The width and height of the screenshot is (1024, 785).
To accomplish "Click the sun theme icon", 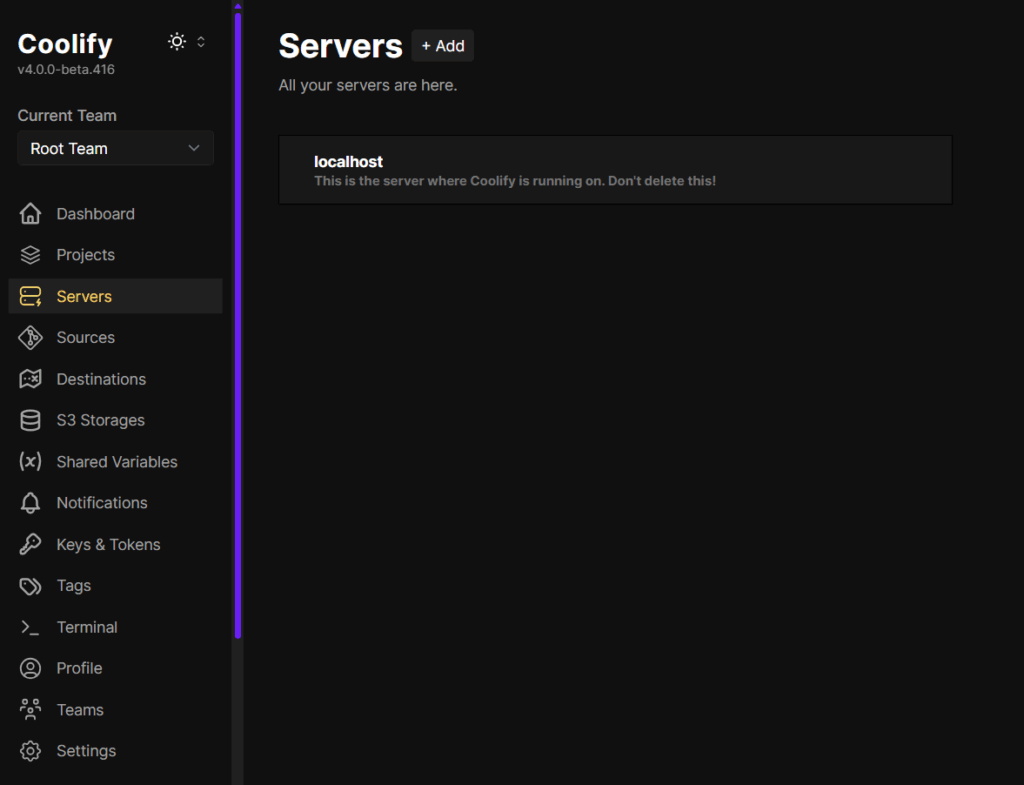I will coord(177,42).
